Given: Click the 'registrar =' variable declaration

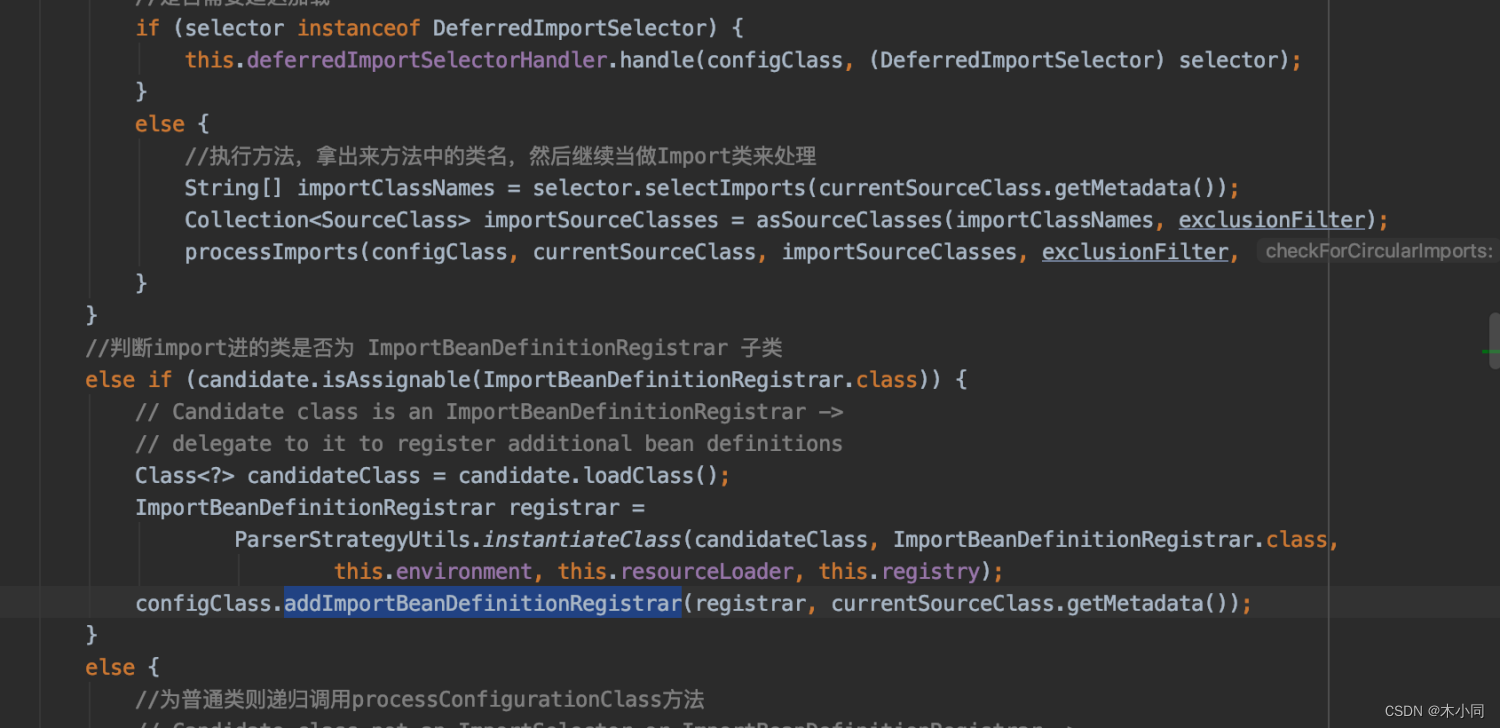Looking at the screenshot, I should tap(577, 508).
